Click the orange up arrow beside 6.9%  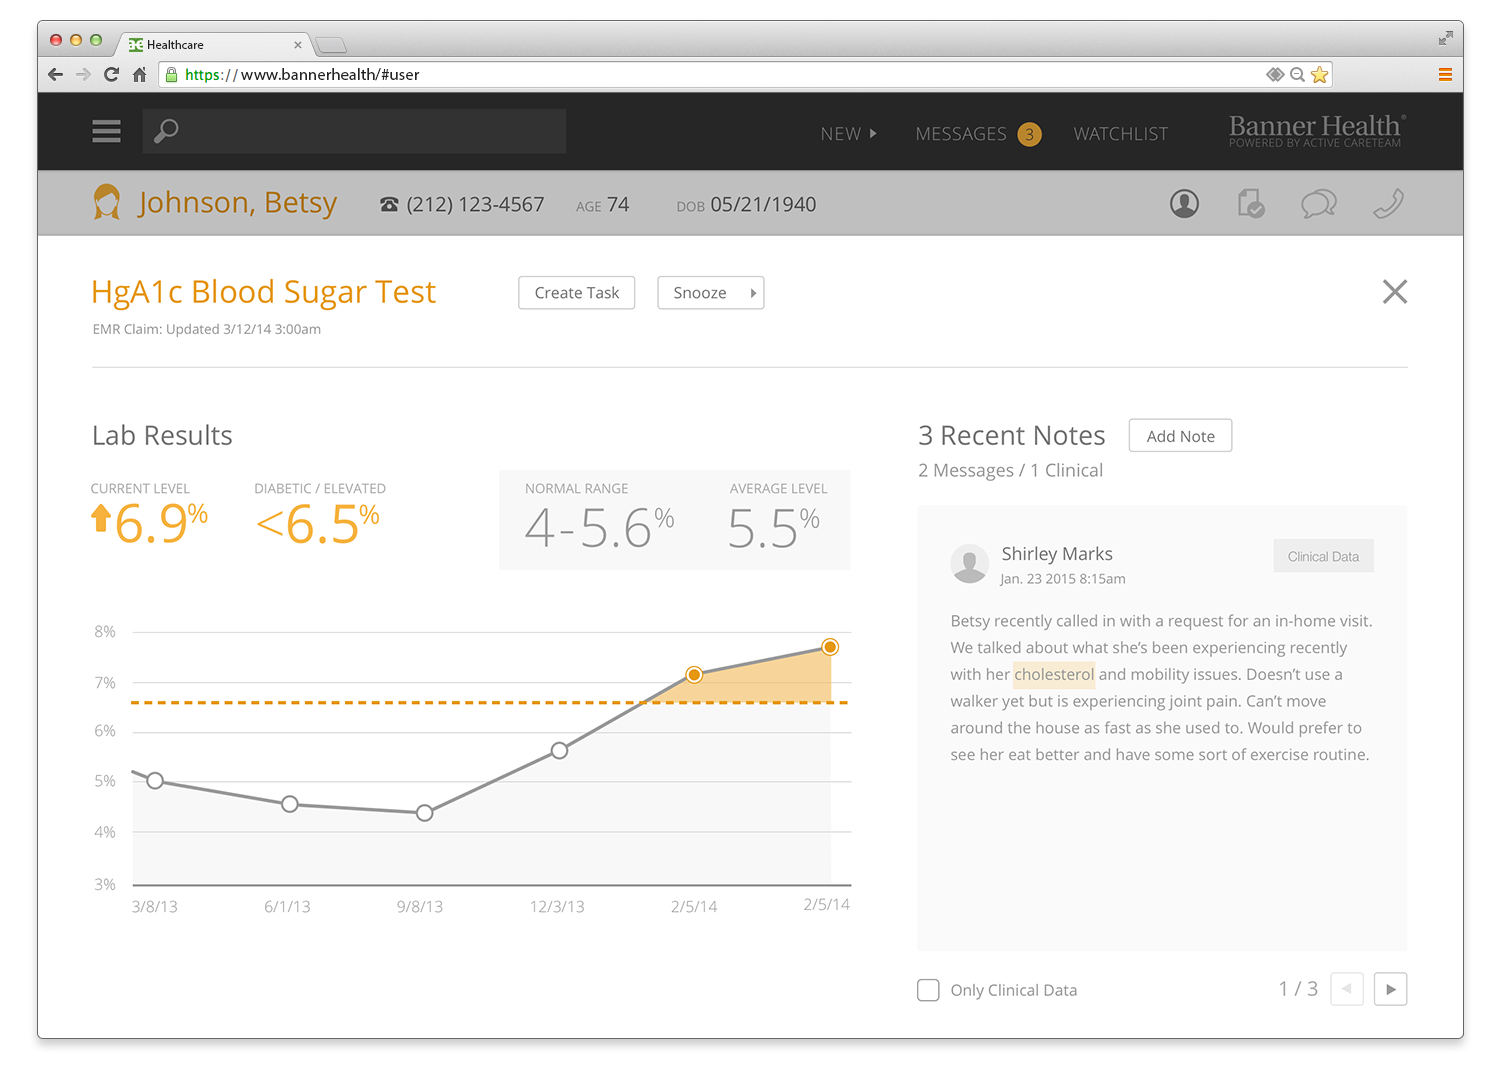point(100,517)
